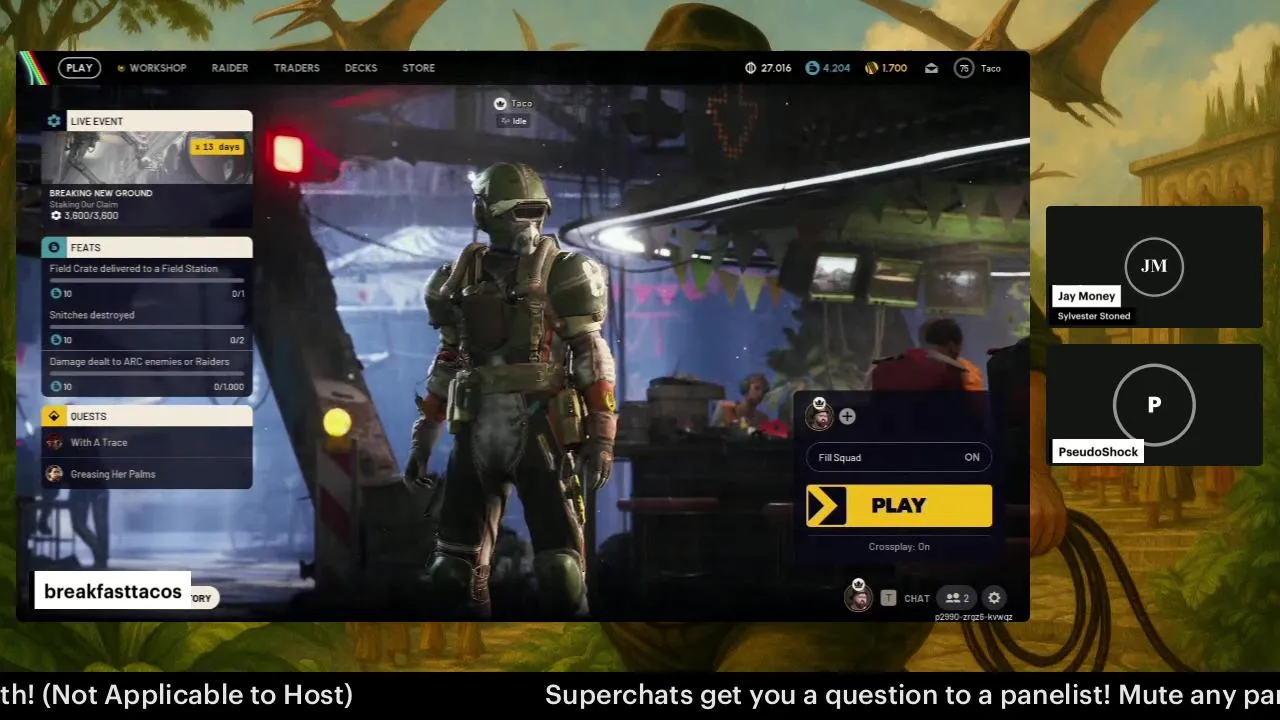
Task: Click the QUESTS header label
Action: [x=88, y=416]
